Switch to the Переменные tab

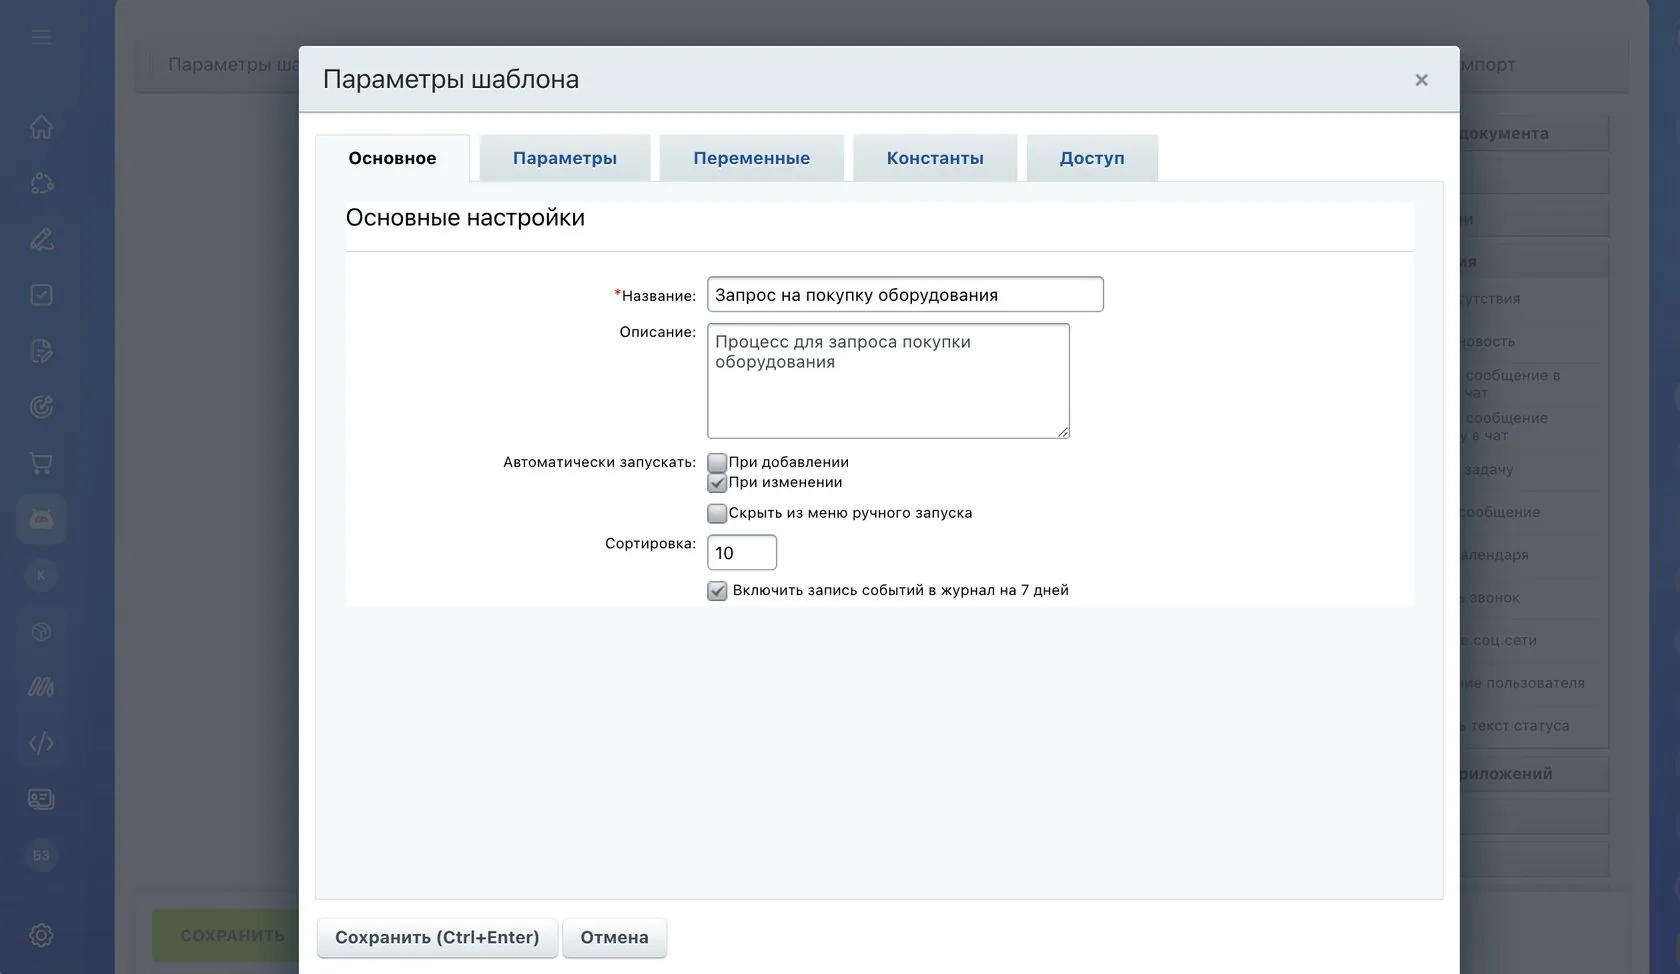(752, 158)
